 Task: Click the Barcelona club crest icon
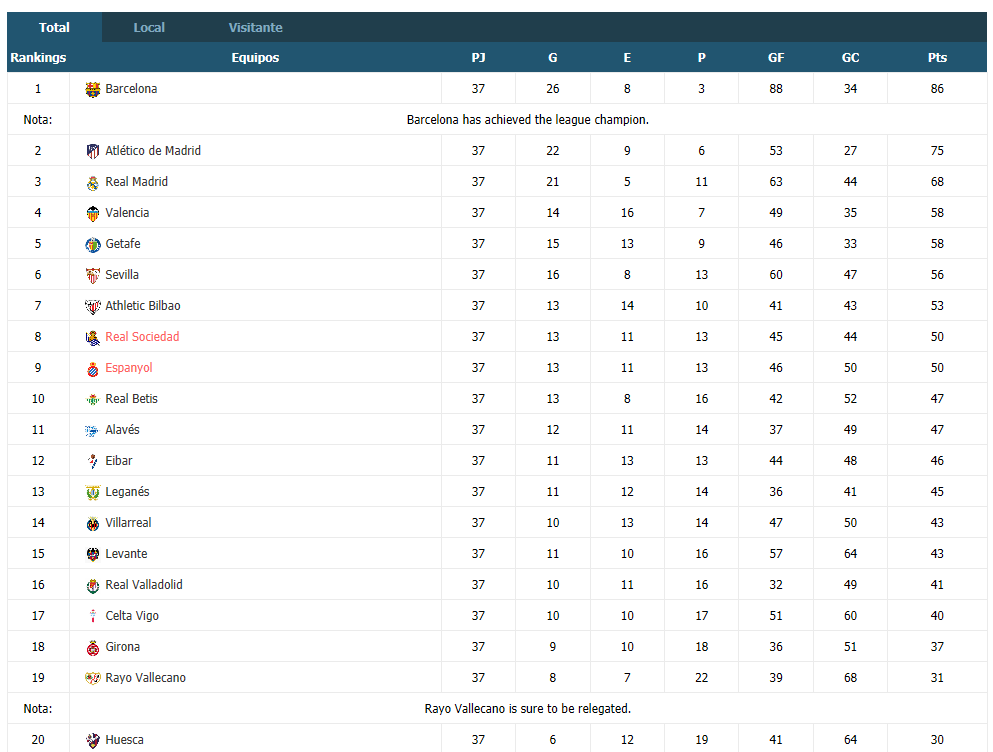pos(93,89)
